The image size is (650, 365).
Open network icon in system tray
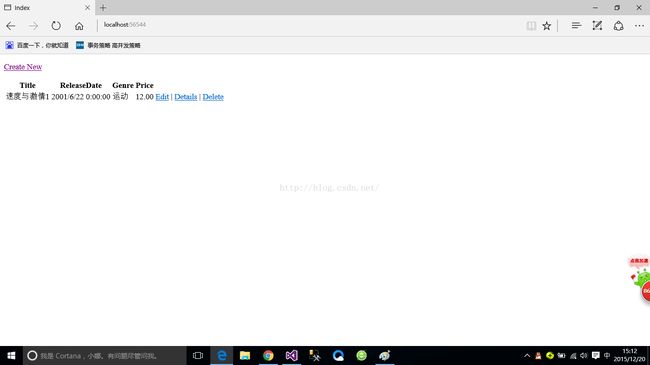click(x=573, y=355)
